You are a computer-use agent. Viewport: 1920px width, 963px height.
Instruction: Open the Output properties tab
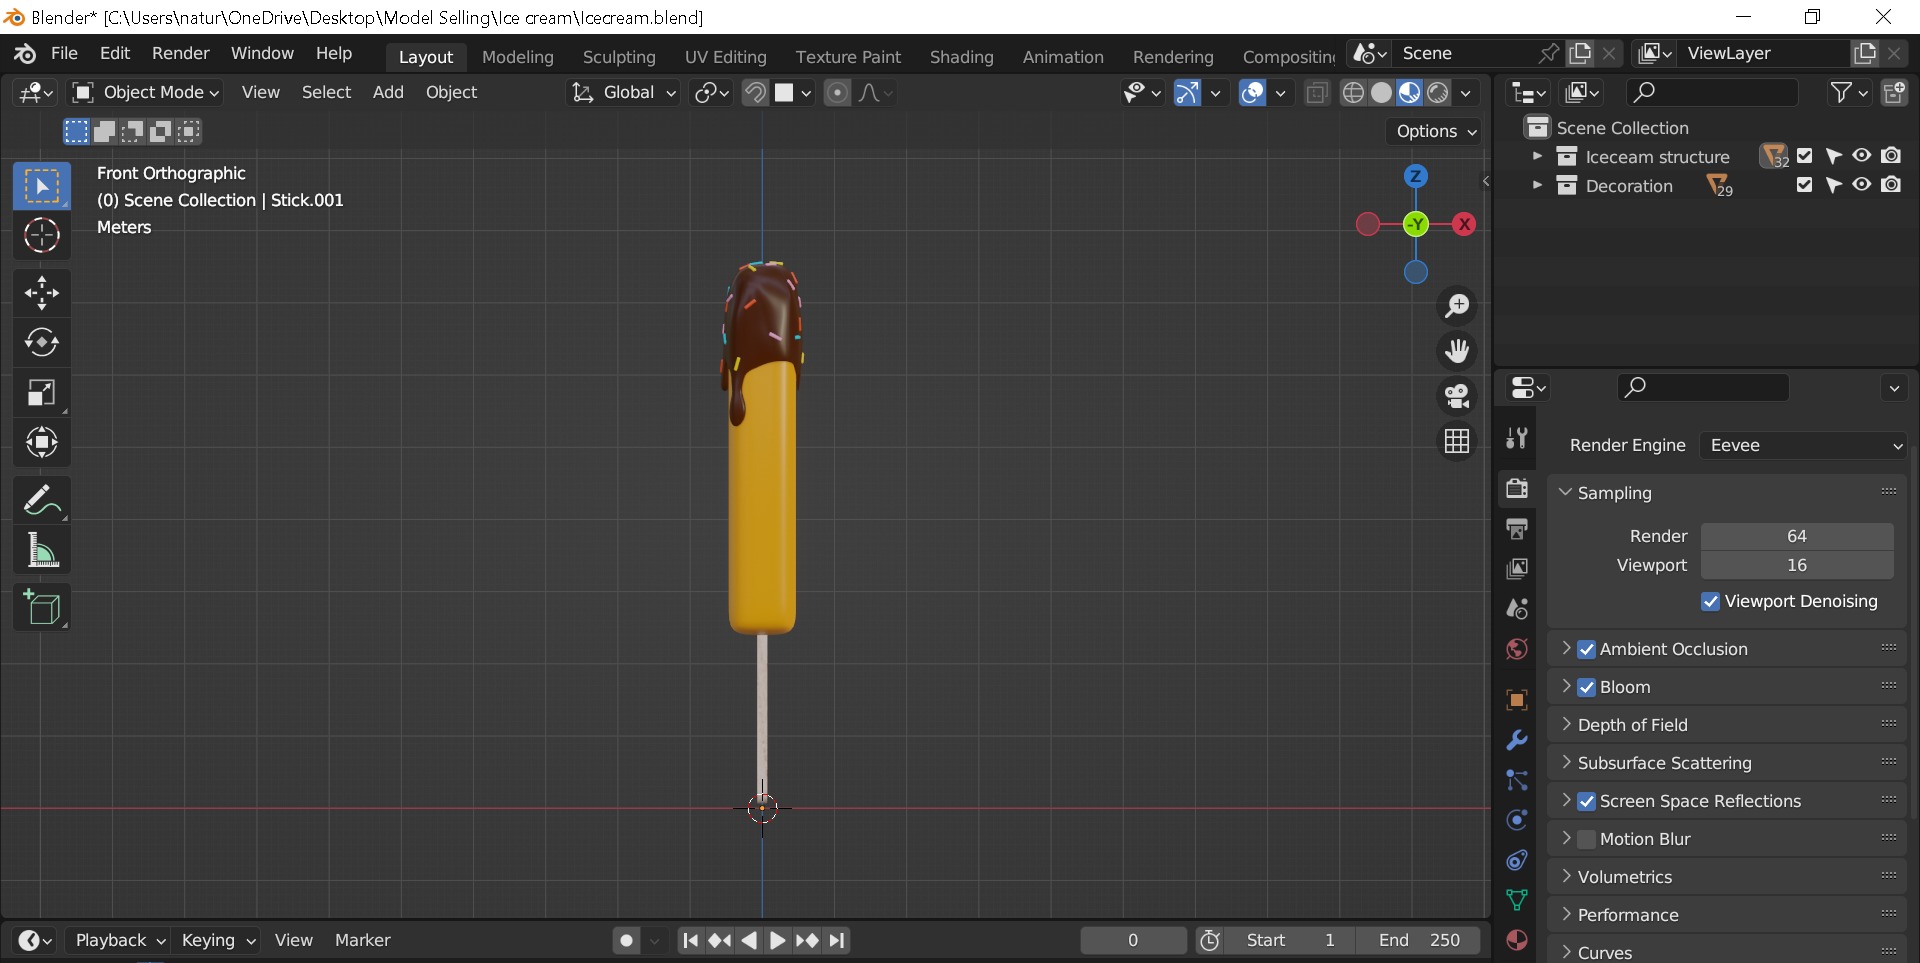[x=1517, y=528]
